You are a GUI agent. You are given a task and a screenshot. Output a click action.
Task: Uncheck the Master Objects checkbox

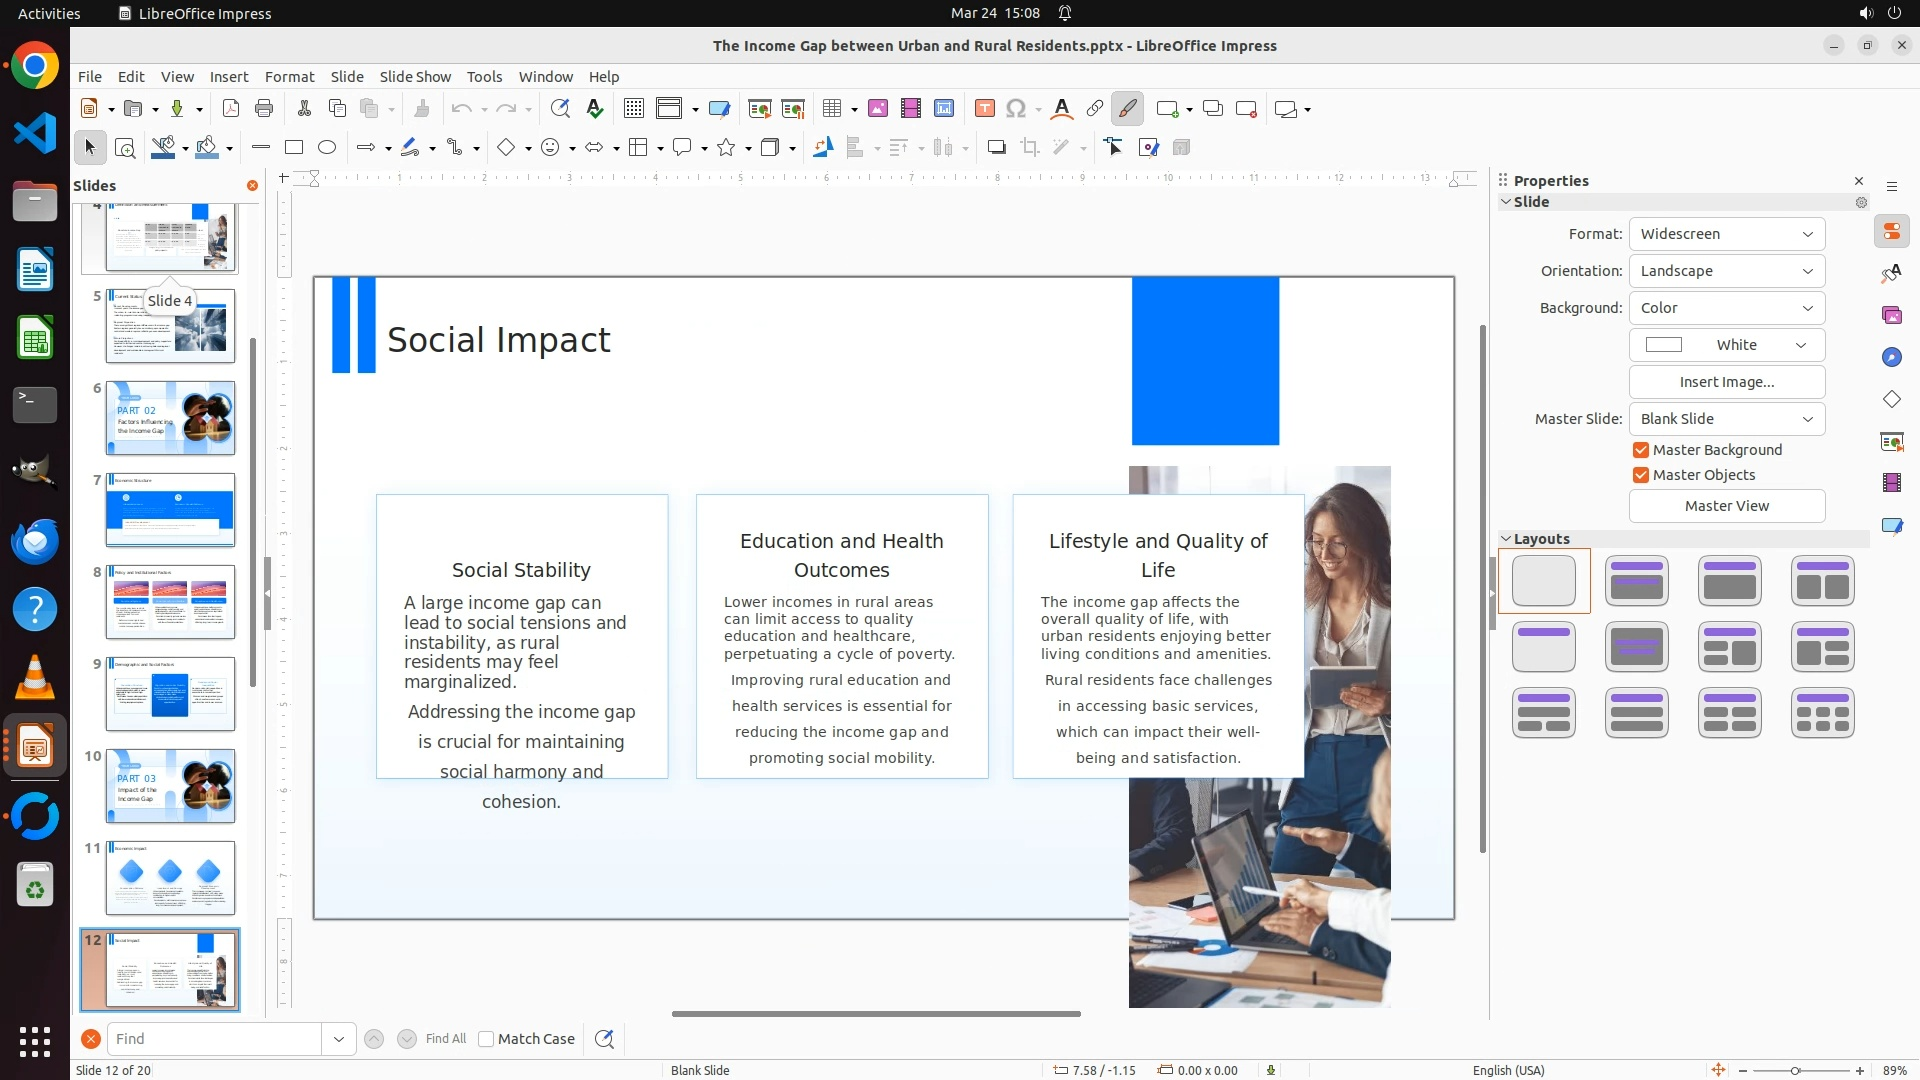[1641, 475]
